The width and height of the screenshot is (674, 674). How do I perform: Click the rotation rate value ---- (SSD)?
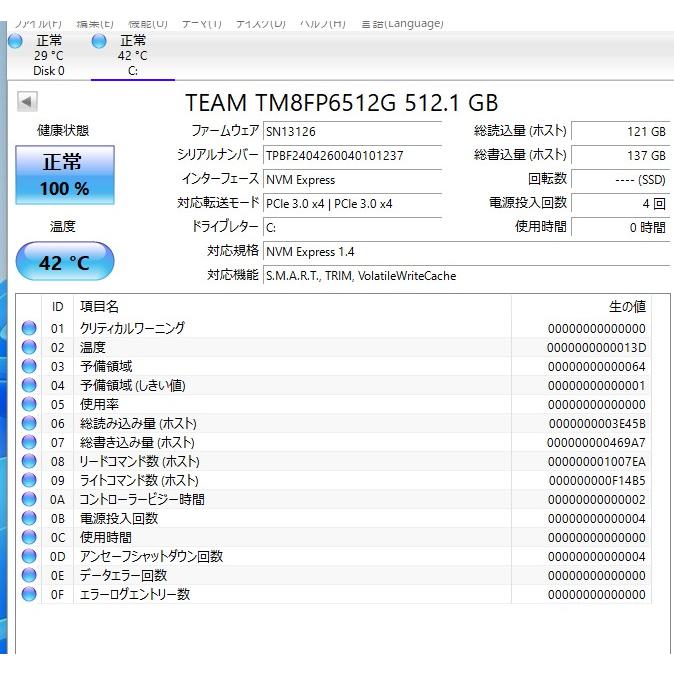tap(620, 179)
